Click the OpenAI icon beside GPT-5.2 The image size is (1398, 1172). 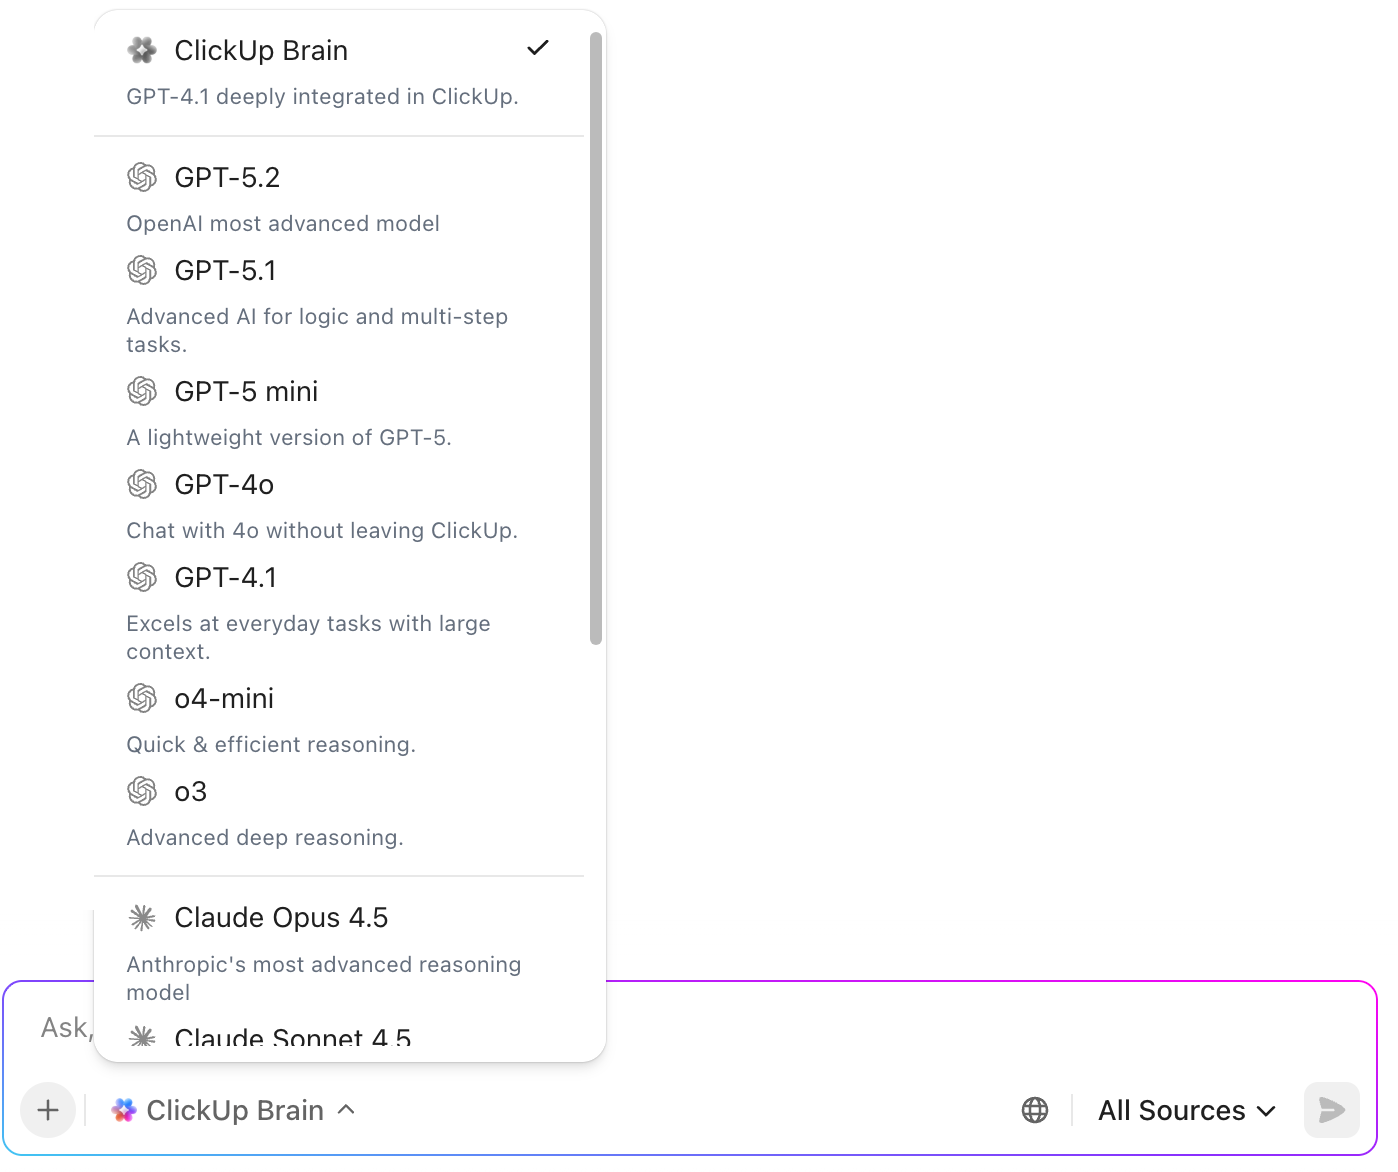143,177
